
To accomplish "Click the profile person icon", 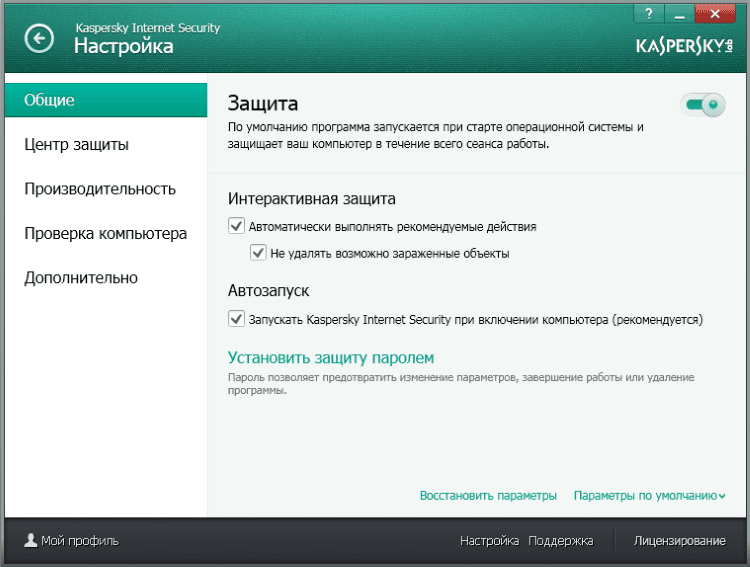I will [x=31, y=540].
